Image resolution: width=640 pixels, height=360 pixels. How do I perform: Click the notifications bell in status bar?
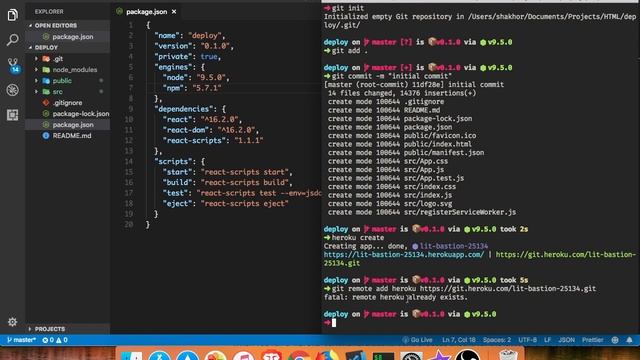click(629, 340)
